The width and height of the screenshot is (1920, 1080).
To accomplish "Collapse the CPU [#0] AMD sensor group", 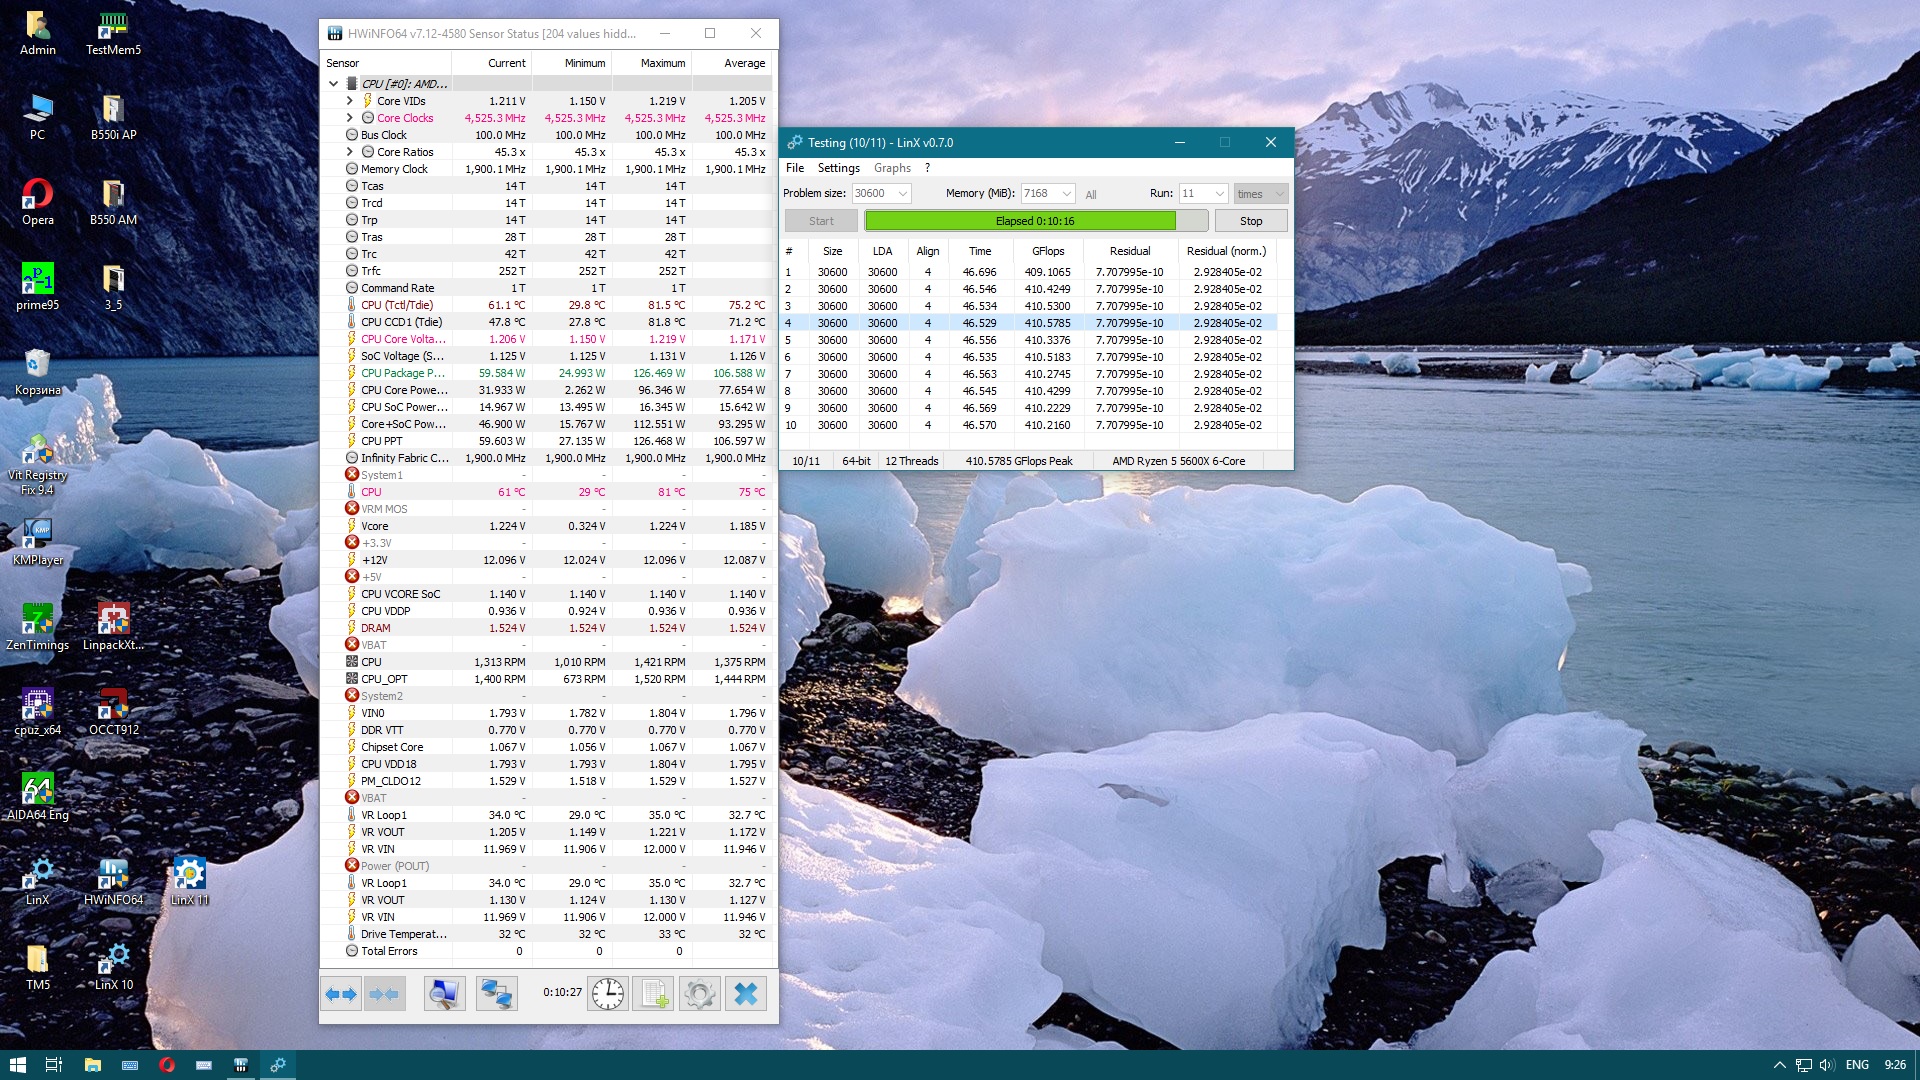I will [x=333, y=84].
